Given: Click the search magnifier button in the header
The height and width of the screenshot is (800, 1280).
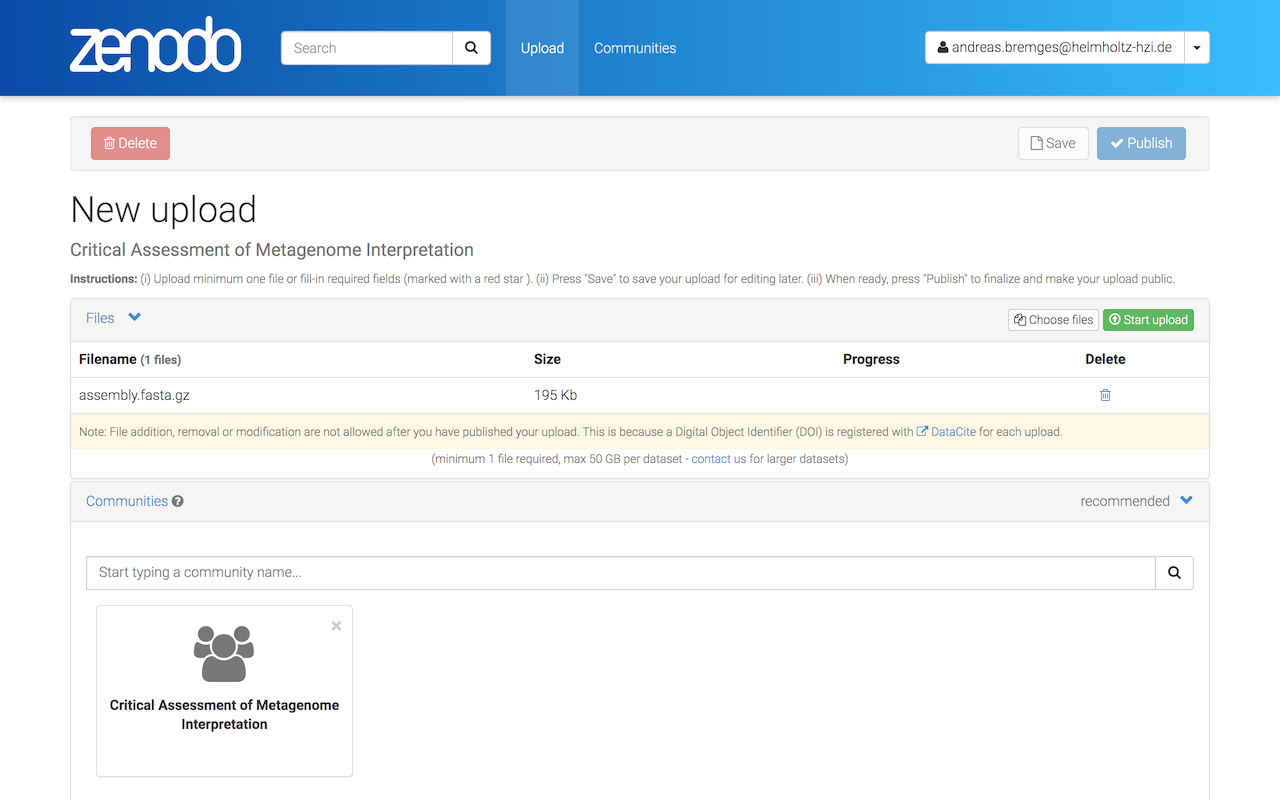Looking at the screenshot, I should (471, 48).
